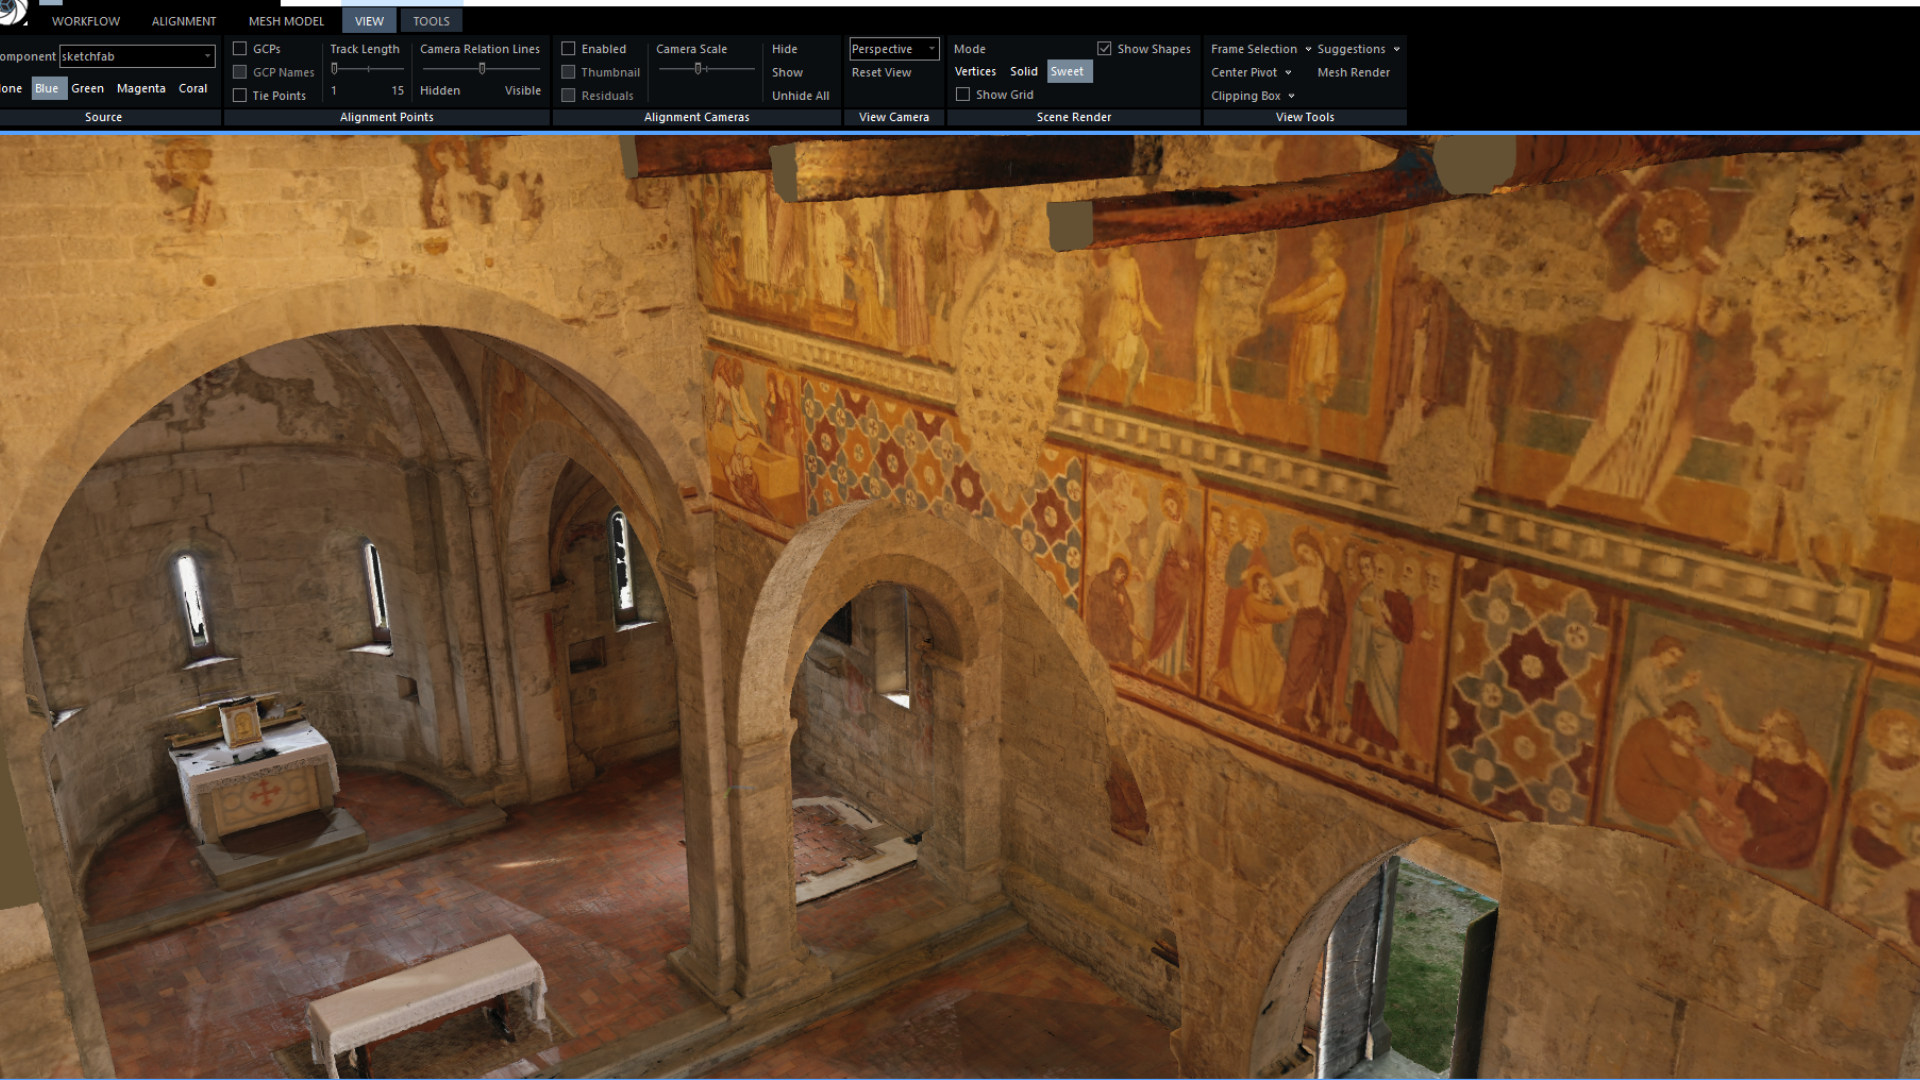Image resolution: width=1920 pixels, height=1080 pixels.
Task: Expand the Frame Selection dropdown arrow
Action: coord(1308,49)
